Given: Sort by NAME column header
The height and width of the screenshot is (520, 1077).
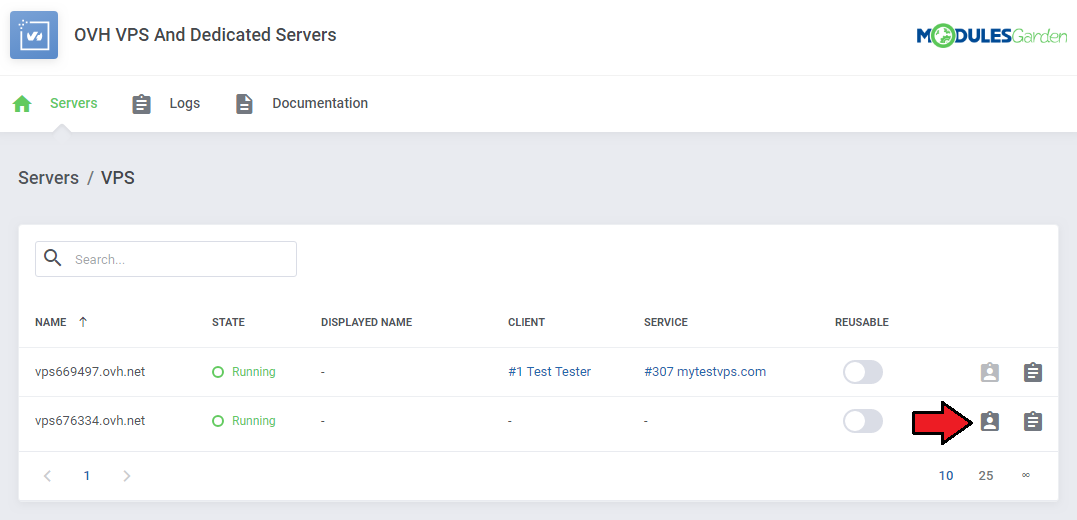Looking at the screenshot, I should pyautogui.click(x=51, y=322).
